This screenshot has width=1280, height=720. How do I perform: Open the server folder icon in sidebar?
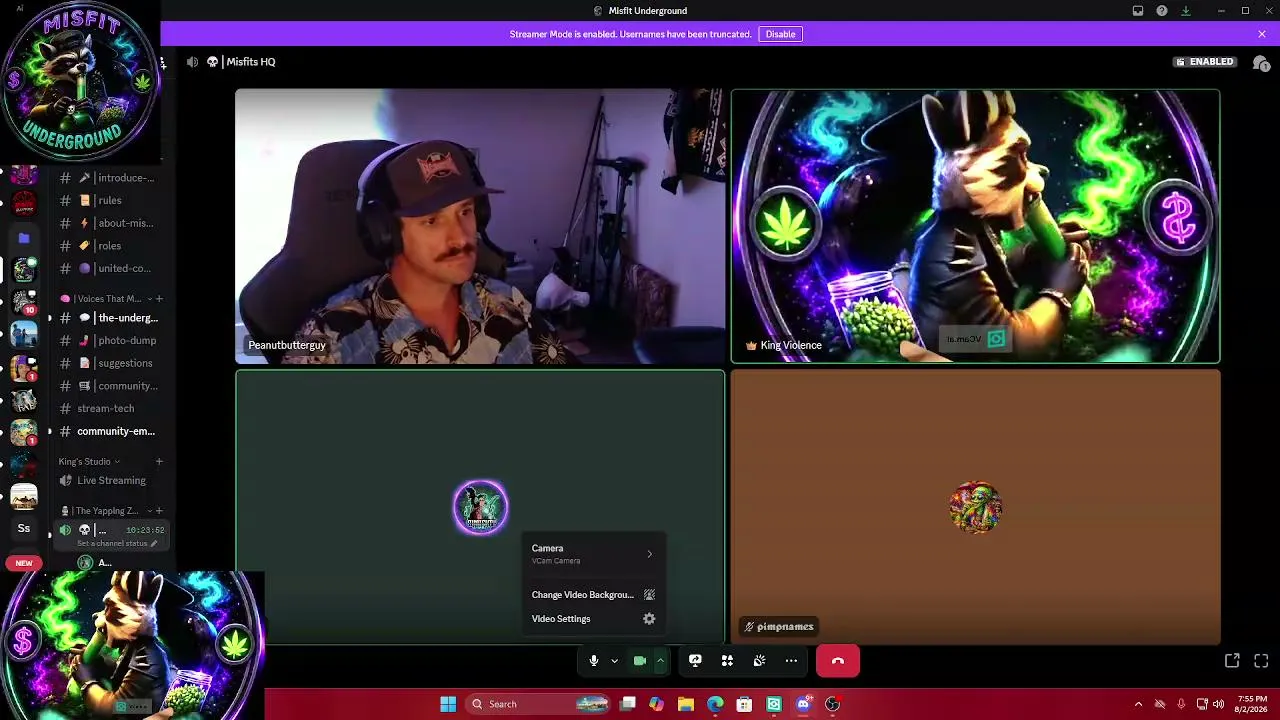coord(24,238)
